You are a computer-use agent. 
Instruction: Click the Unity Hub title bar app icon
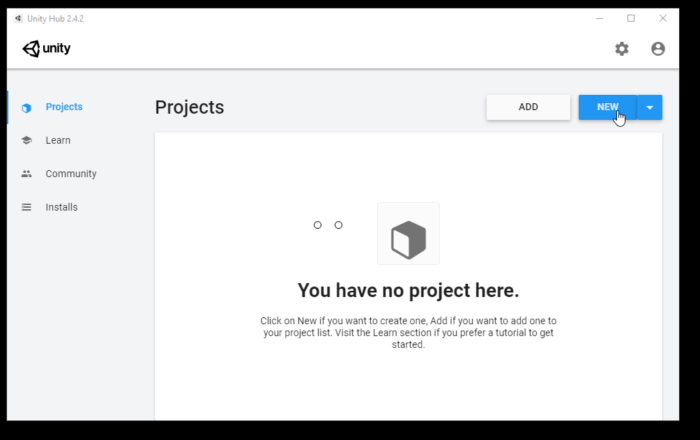(18, 18)
